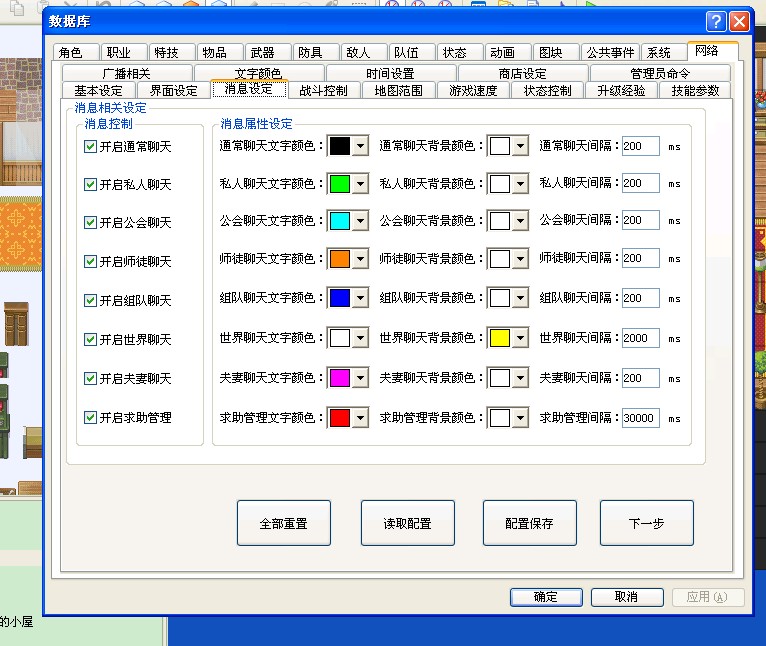766x646 pixels.
Task: Click the magenta 夫妻聊天文字颜色 swatch
Action: click(340, 378)
